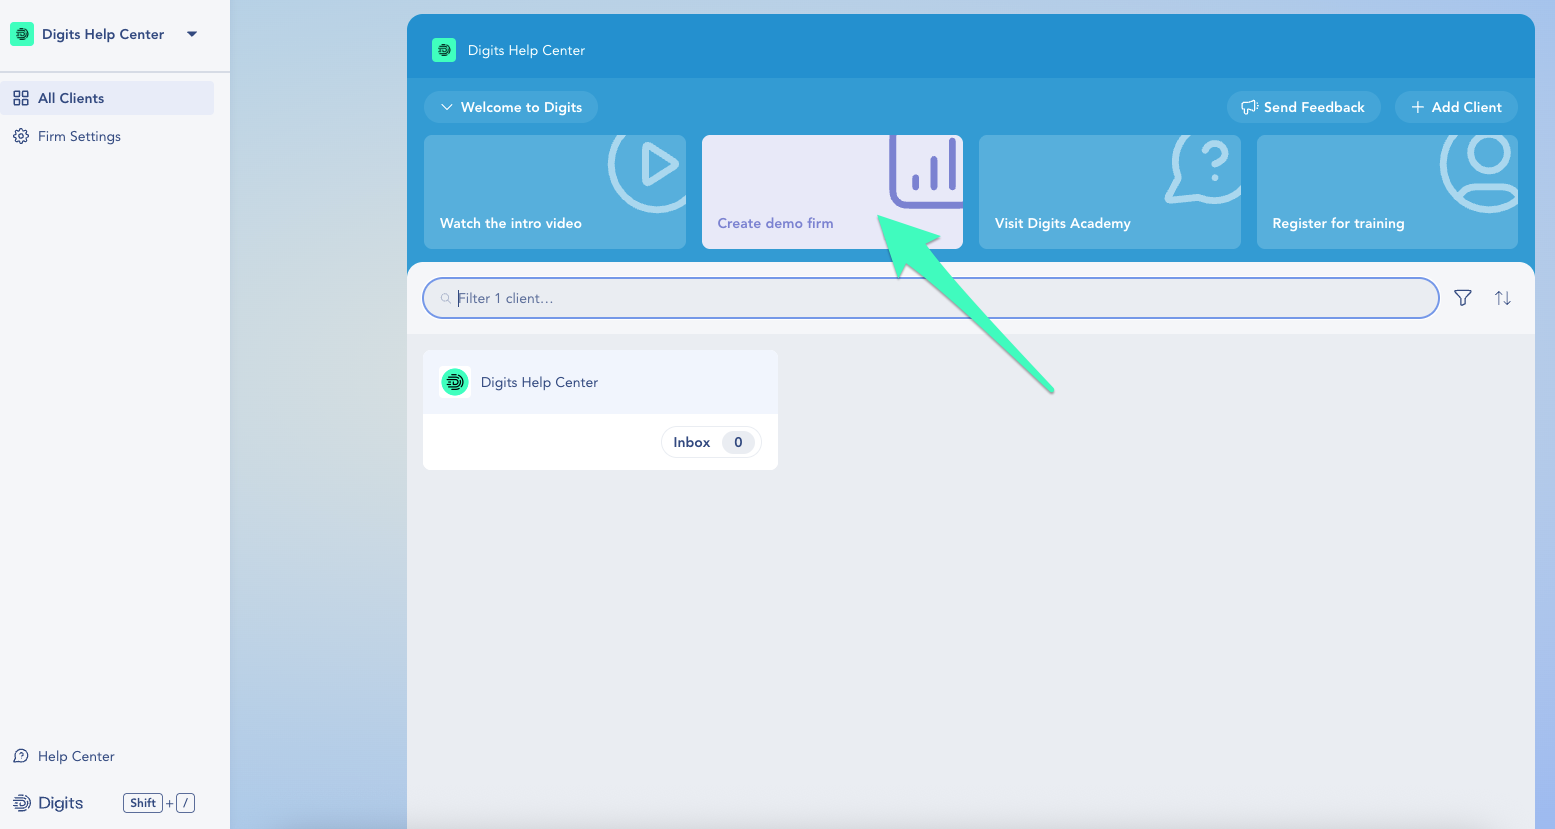Click the Firm Settings gear icon

(x=21, y=136)
